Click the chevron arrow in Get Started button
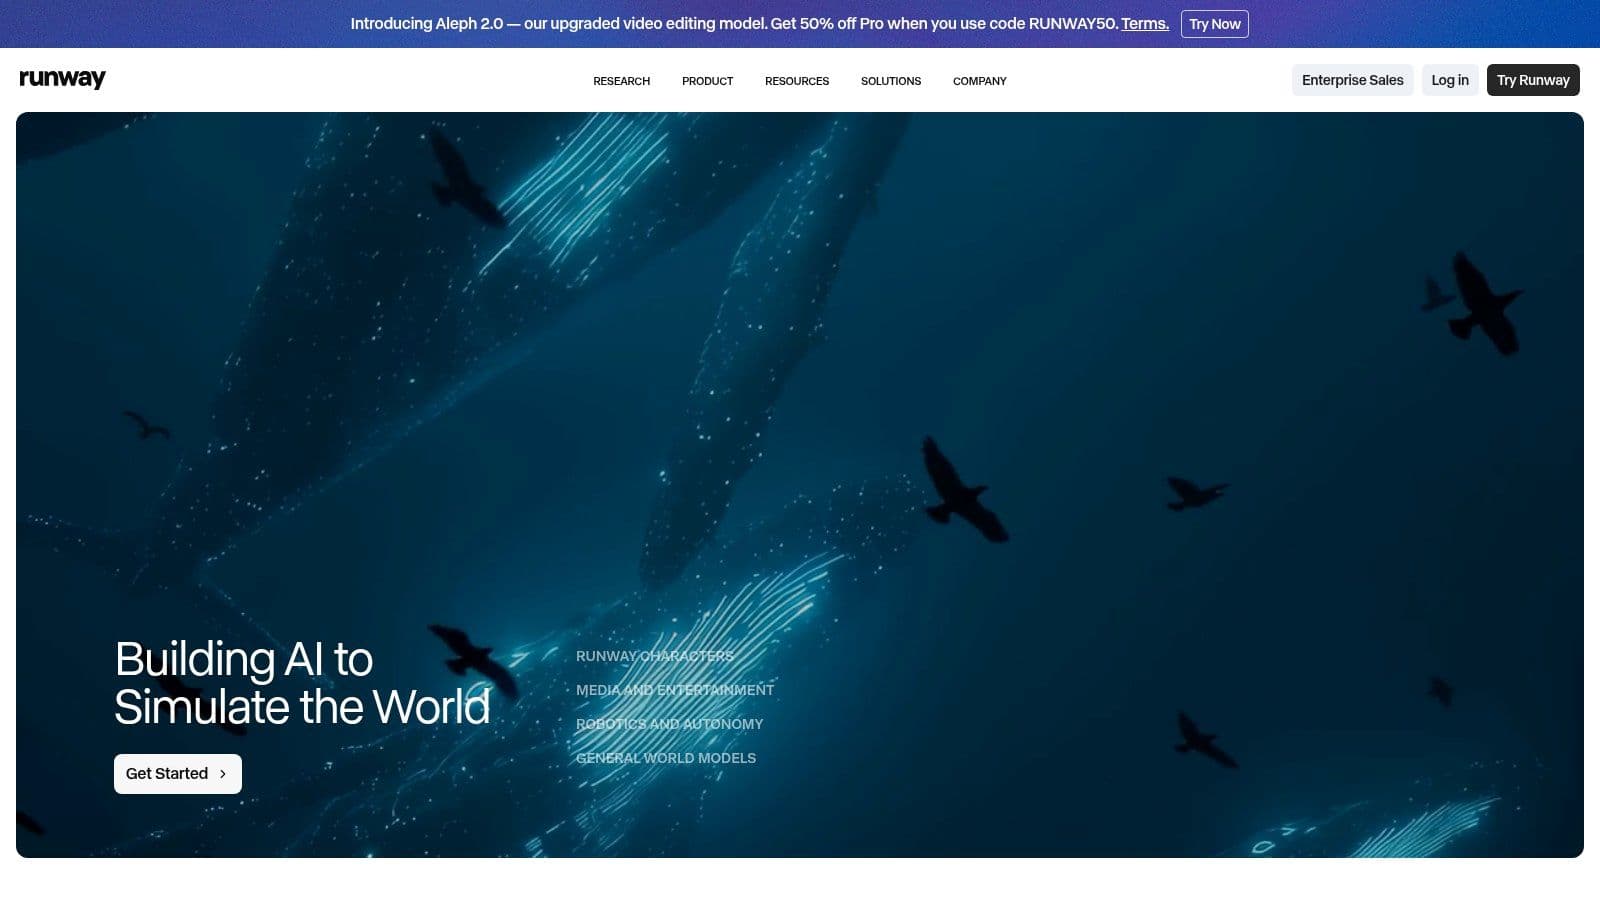This screenshot has height=900, width=1600. [x=223, y=774]
